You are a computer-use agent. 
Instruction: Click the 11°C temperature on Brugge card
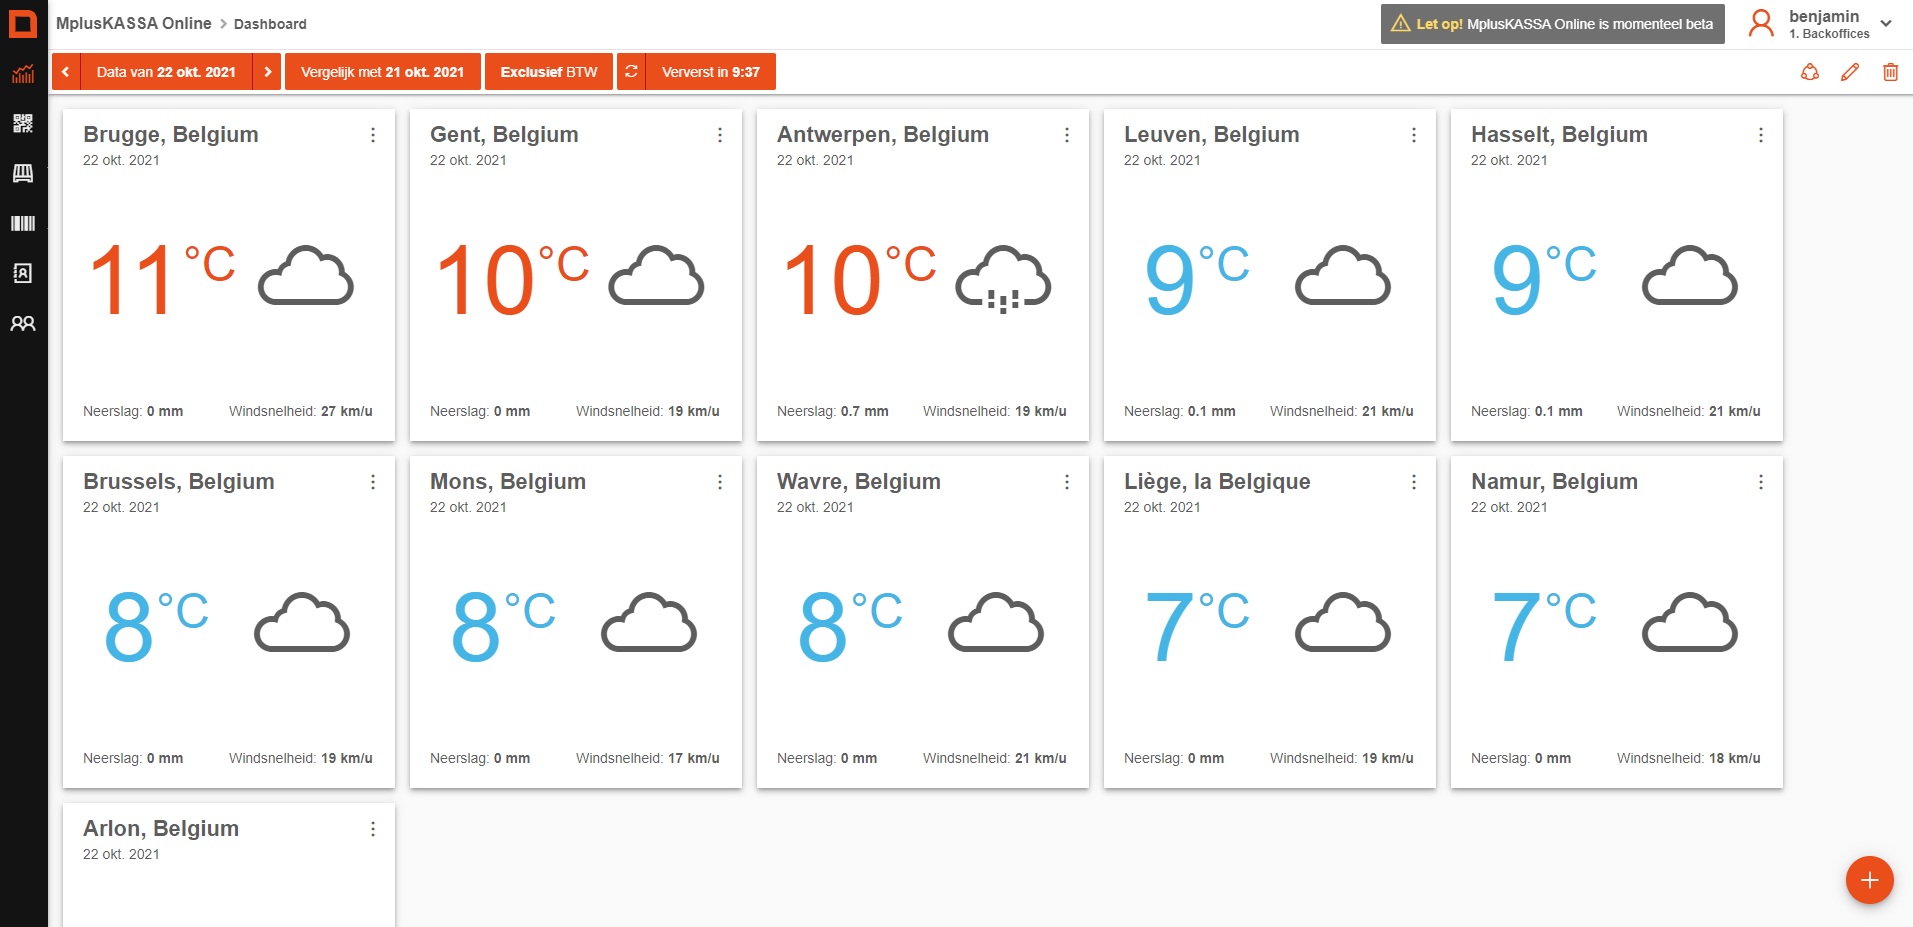[x=162, y=280]
